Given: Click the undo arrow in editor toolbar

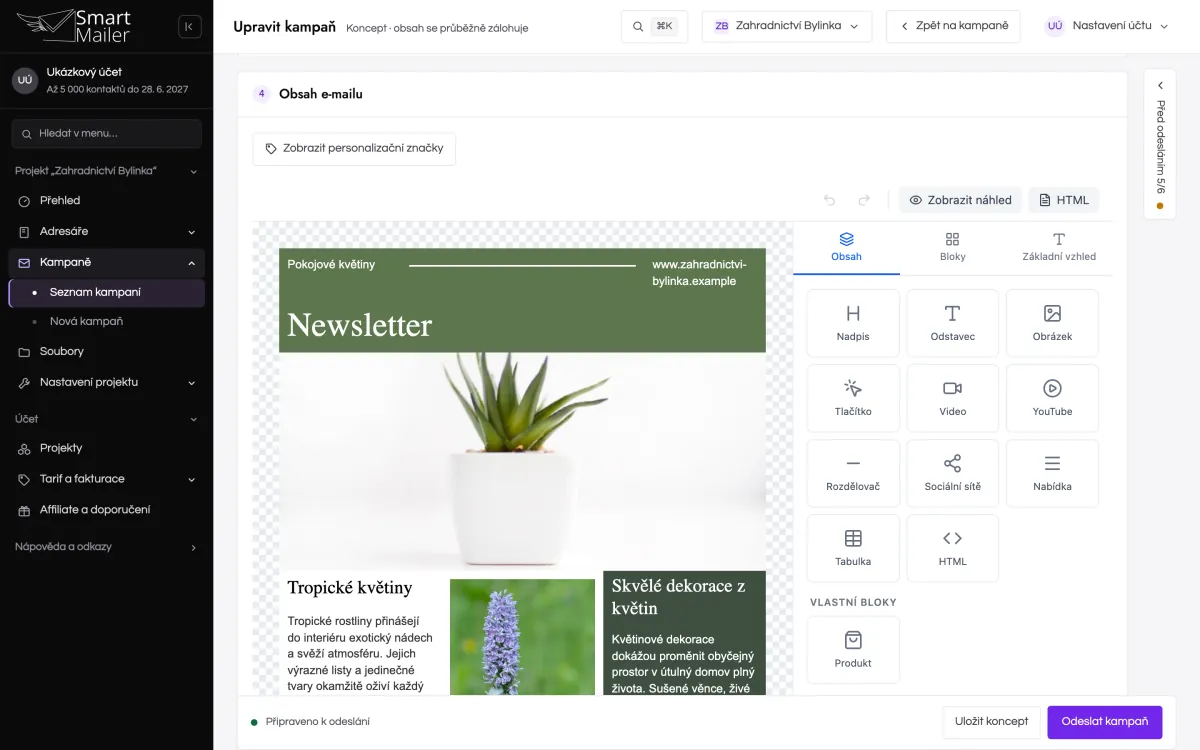Looking at the screenshot, I should pyautogui.click(x=829, y=200).
